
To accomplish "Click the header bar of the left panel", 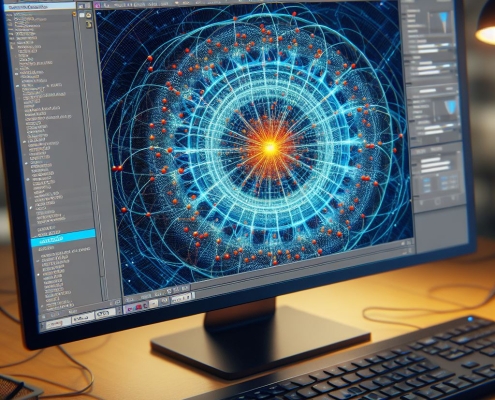I will coord(40,6).
